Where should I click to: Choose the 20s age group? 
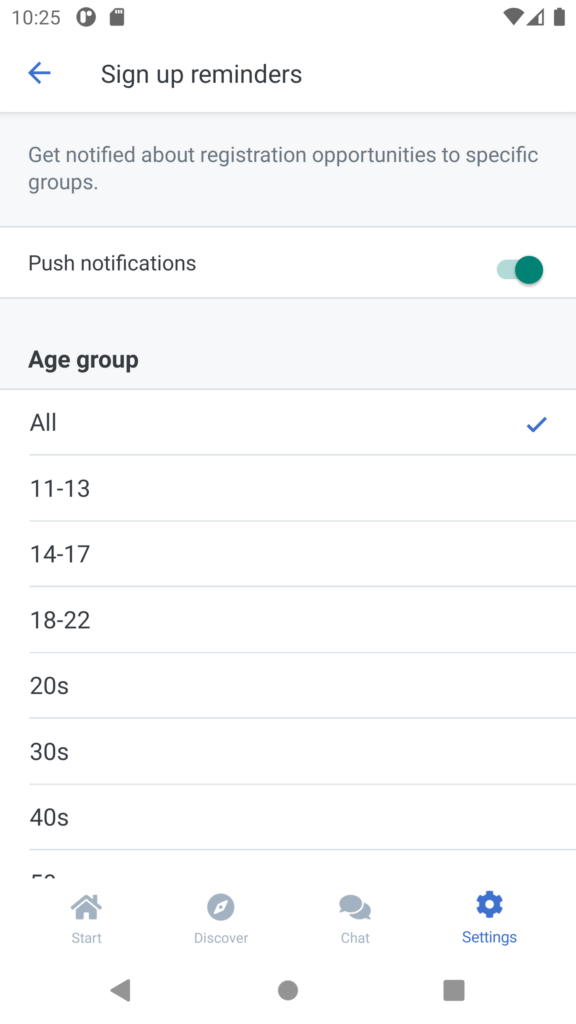tap(288, 686)
